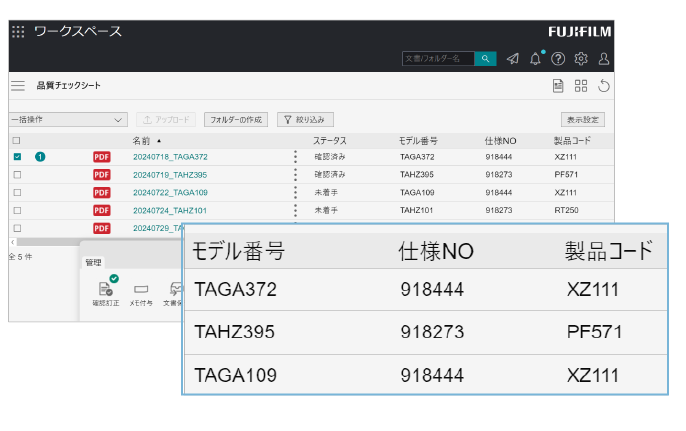Switch to thumbnail grid view
Viewport: 686px width, 431px height.
pos(581,86)
